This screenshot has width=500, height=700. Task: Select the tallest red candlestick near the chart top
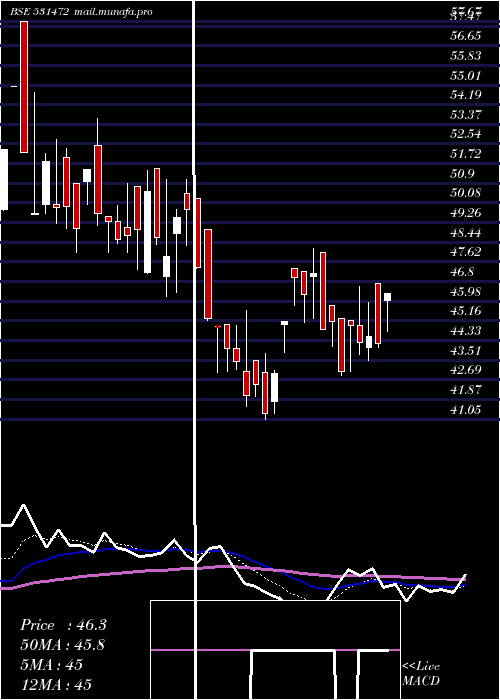24,87
